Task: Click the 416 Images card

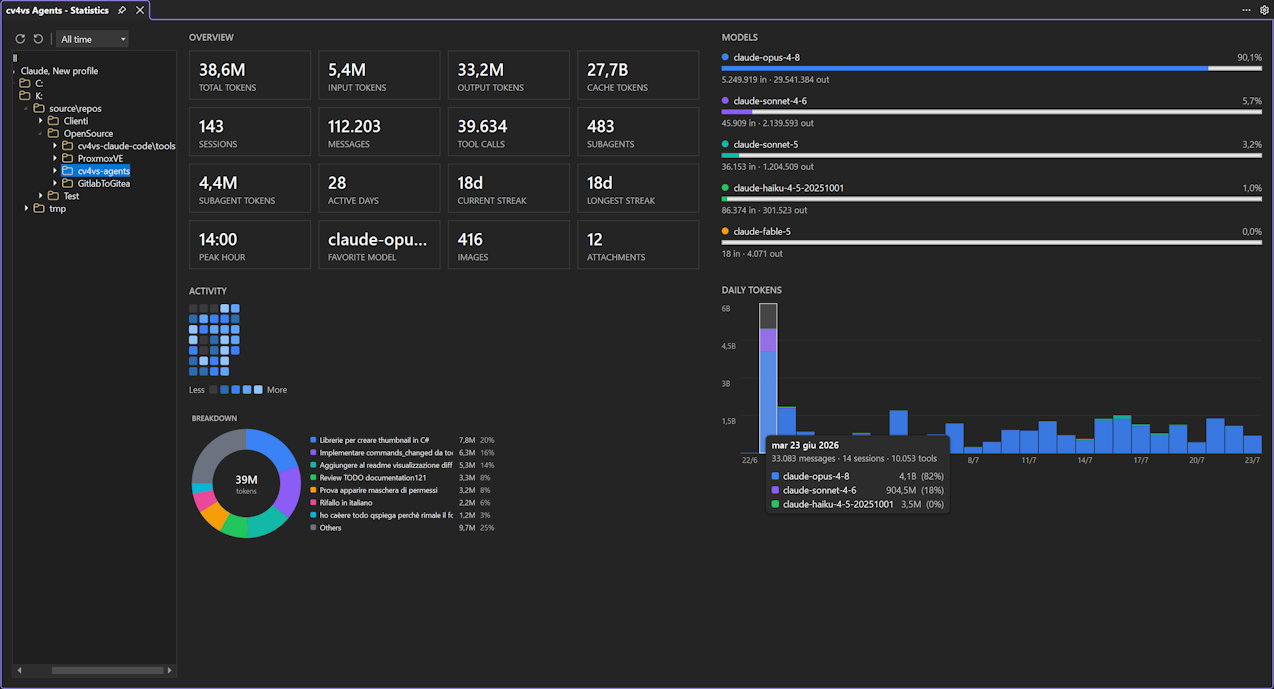Action: (508, 245)
